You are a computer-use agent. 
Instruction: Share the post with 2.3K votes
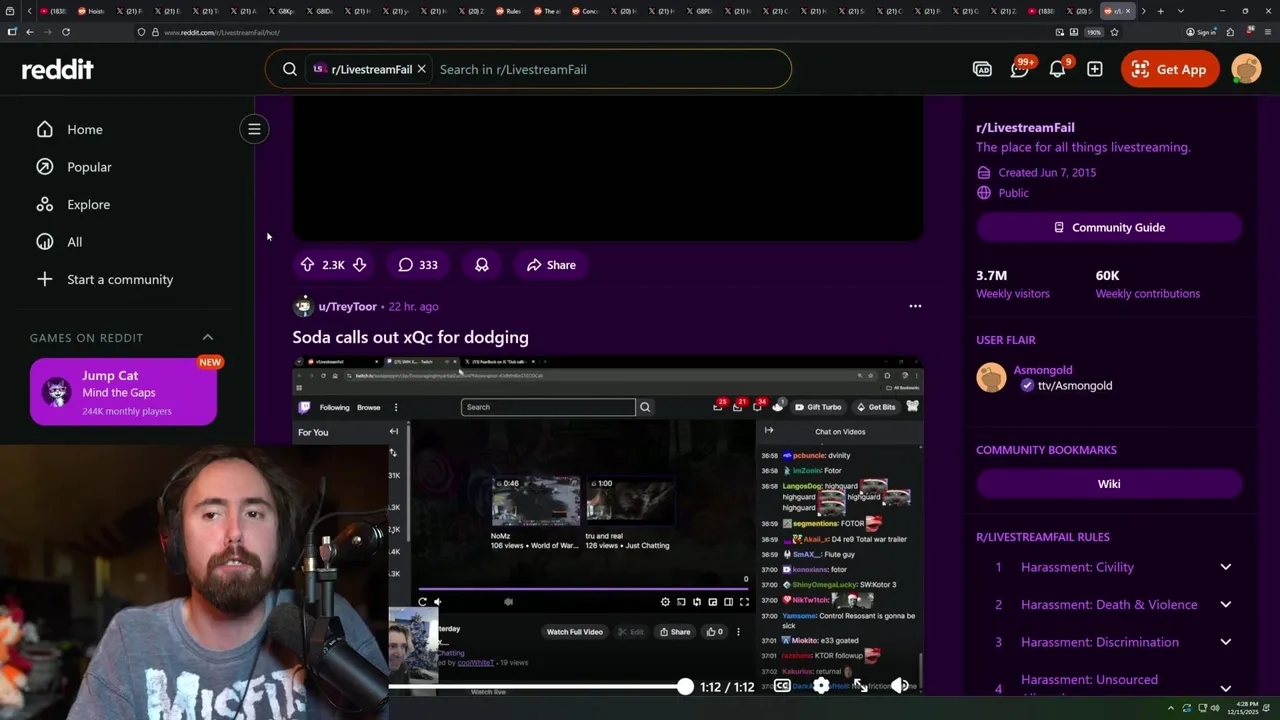pyautogui.click(x=551, y=265)
